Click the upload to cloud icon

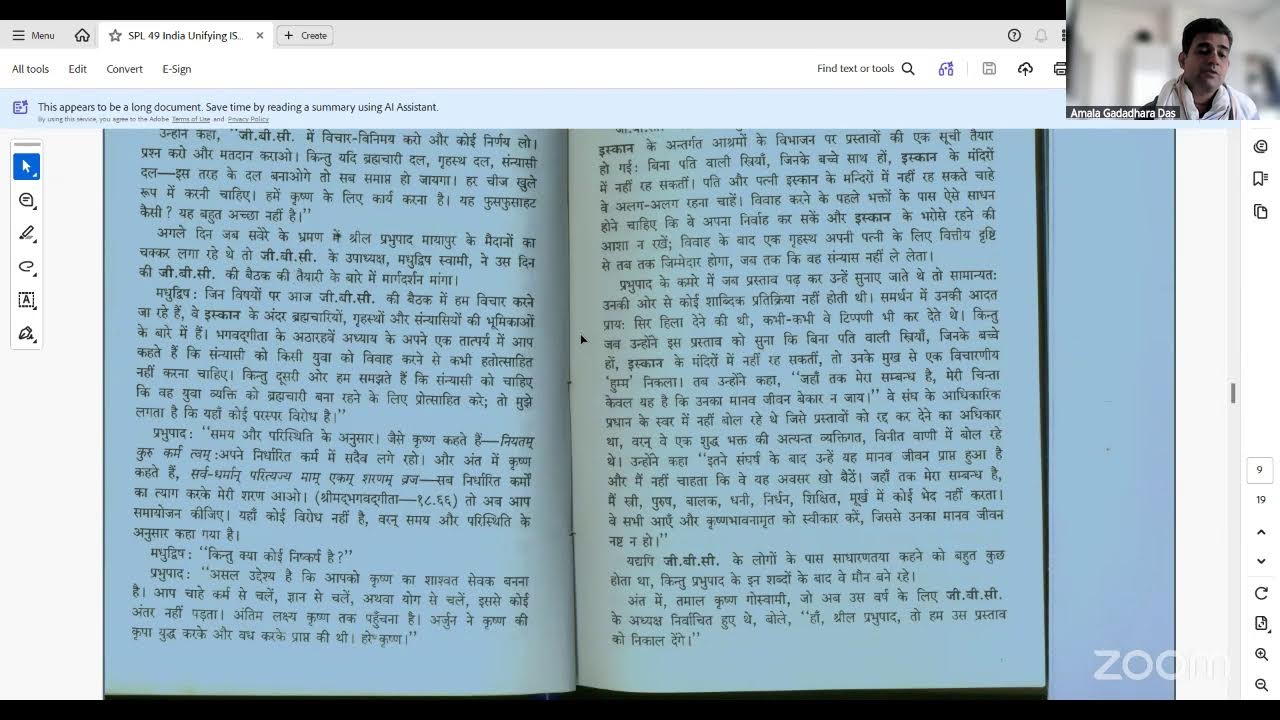tap(1025, 68)
